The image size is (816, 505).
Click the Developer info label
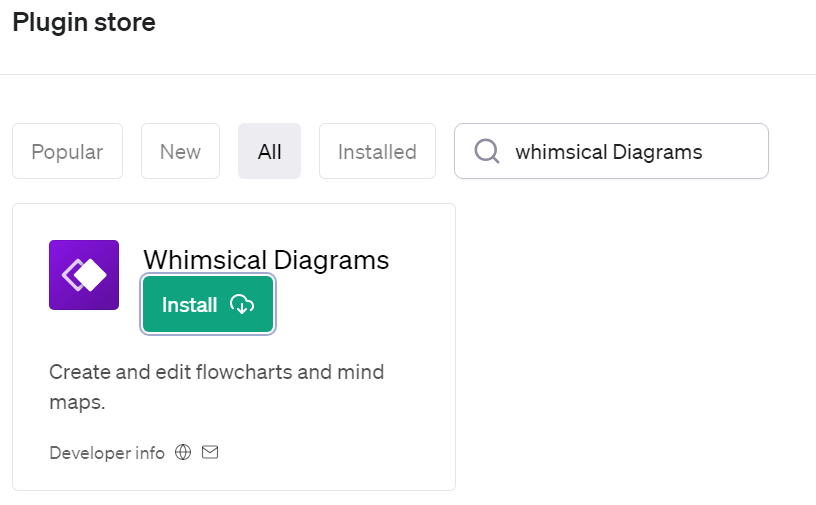point(107,453)
